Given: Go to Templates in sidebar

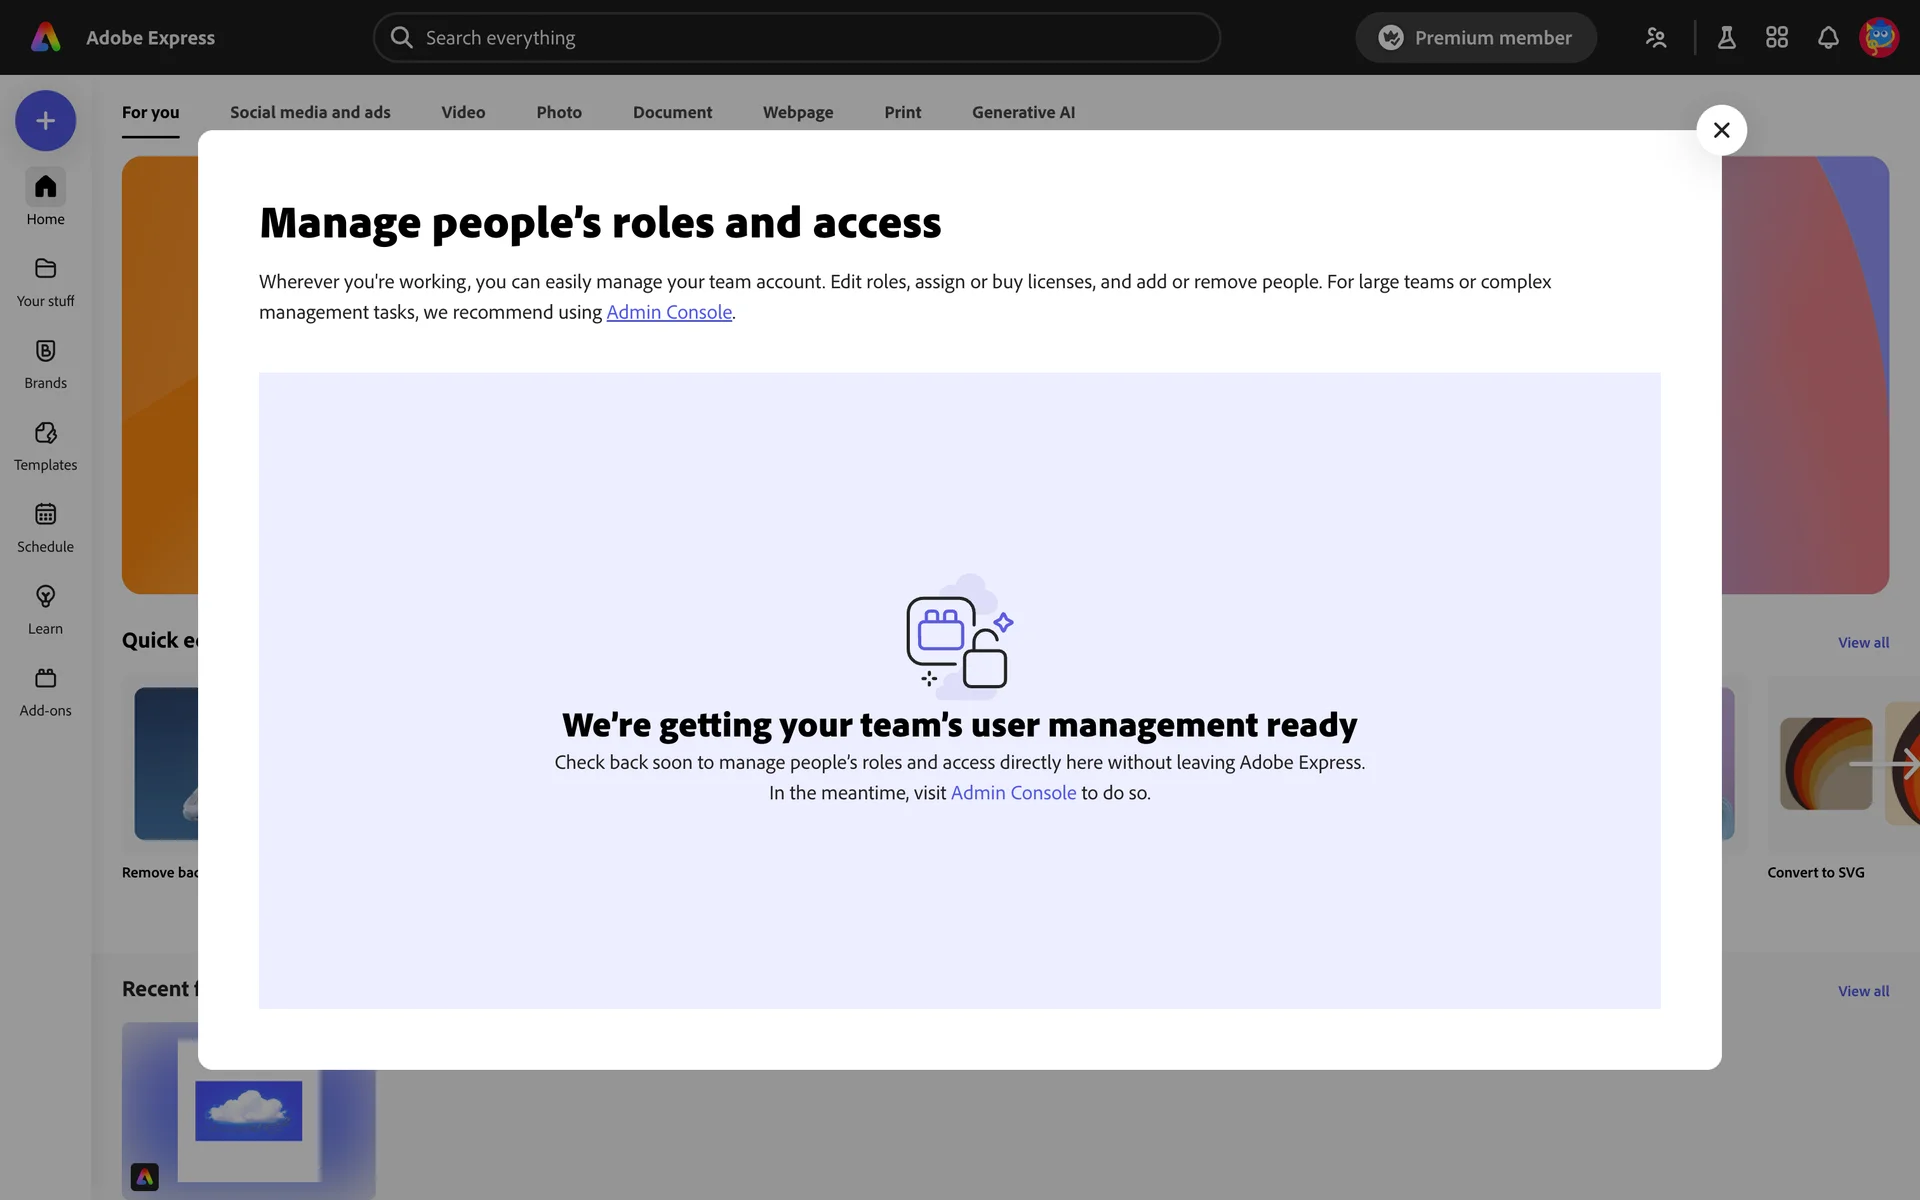Looking at the screenshot, I should 45,445.
